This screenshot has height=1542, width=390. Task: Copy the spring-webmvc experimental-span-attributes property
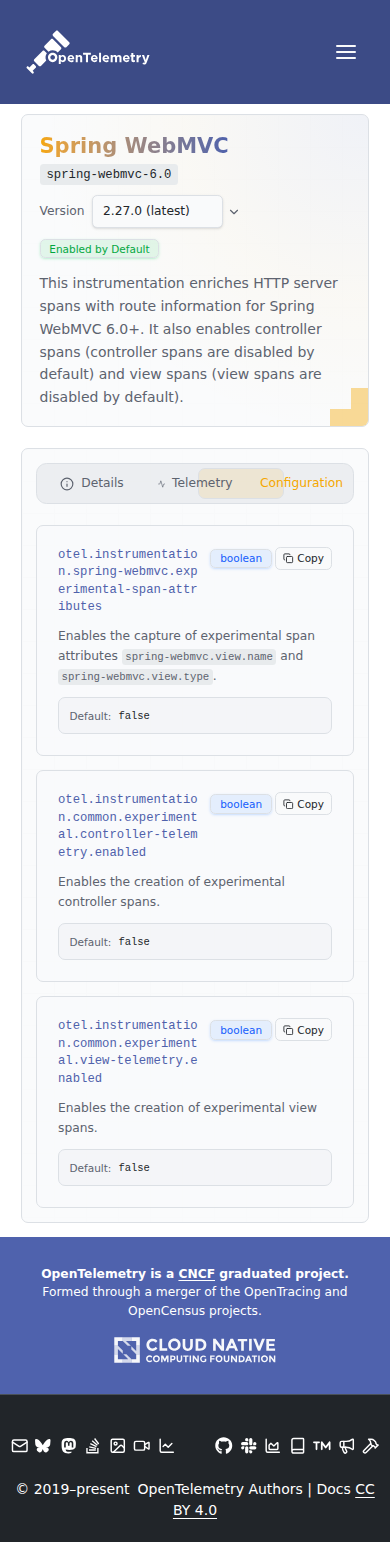pos(303,558)
